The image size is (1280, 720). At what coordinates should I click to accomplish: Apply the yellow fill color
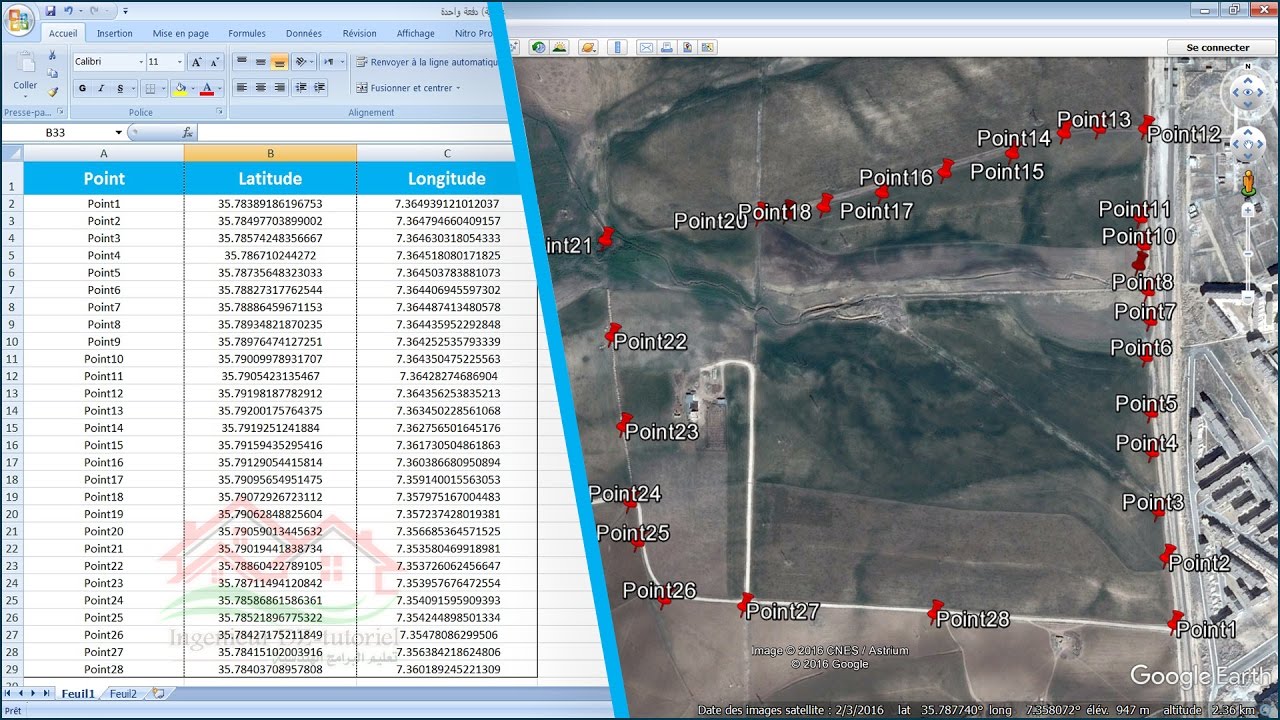tap(180, 88)
